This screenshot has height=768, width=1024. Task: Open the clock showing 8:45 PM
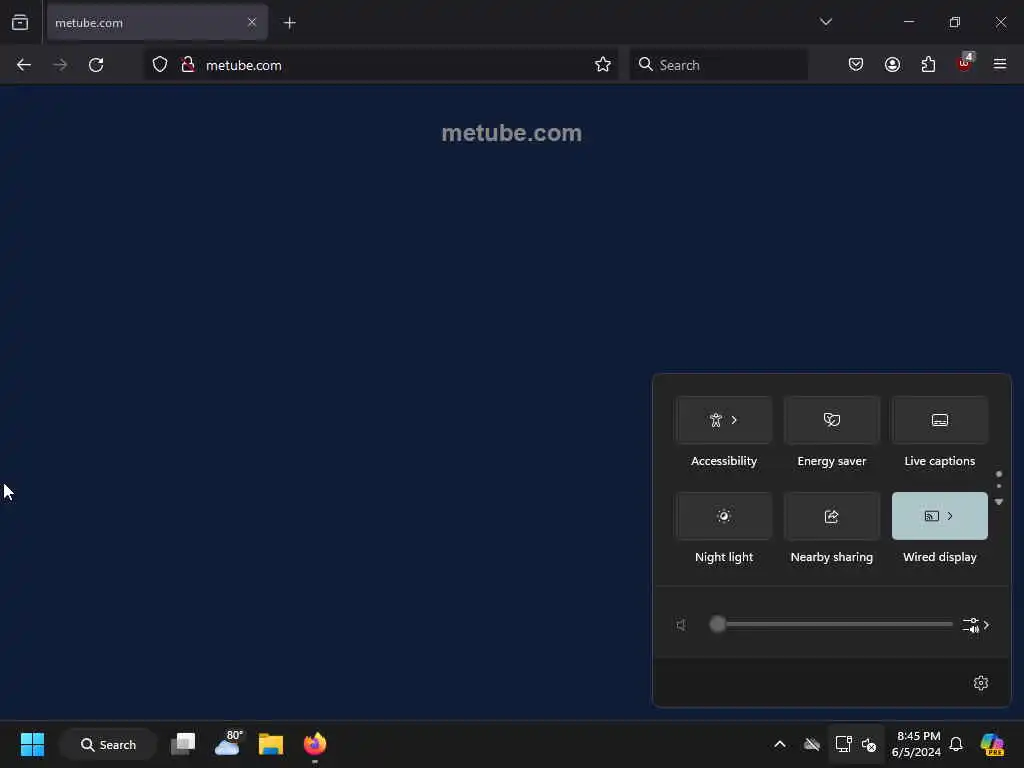916,744
